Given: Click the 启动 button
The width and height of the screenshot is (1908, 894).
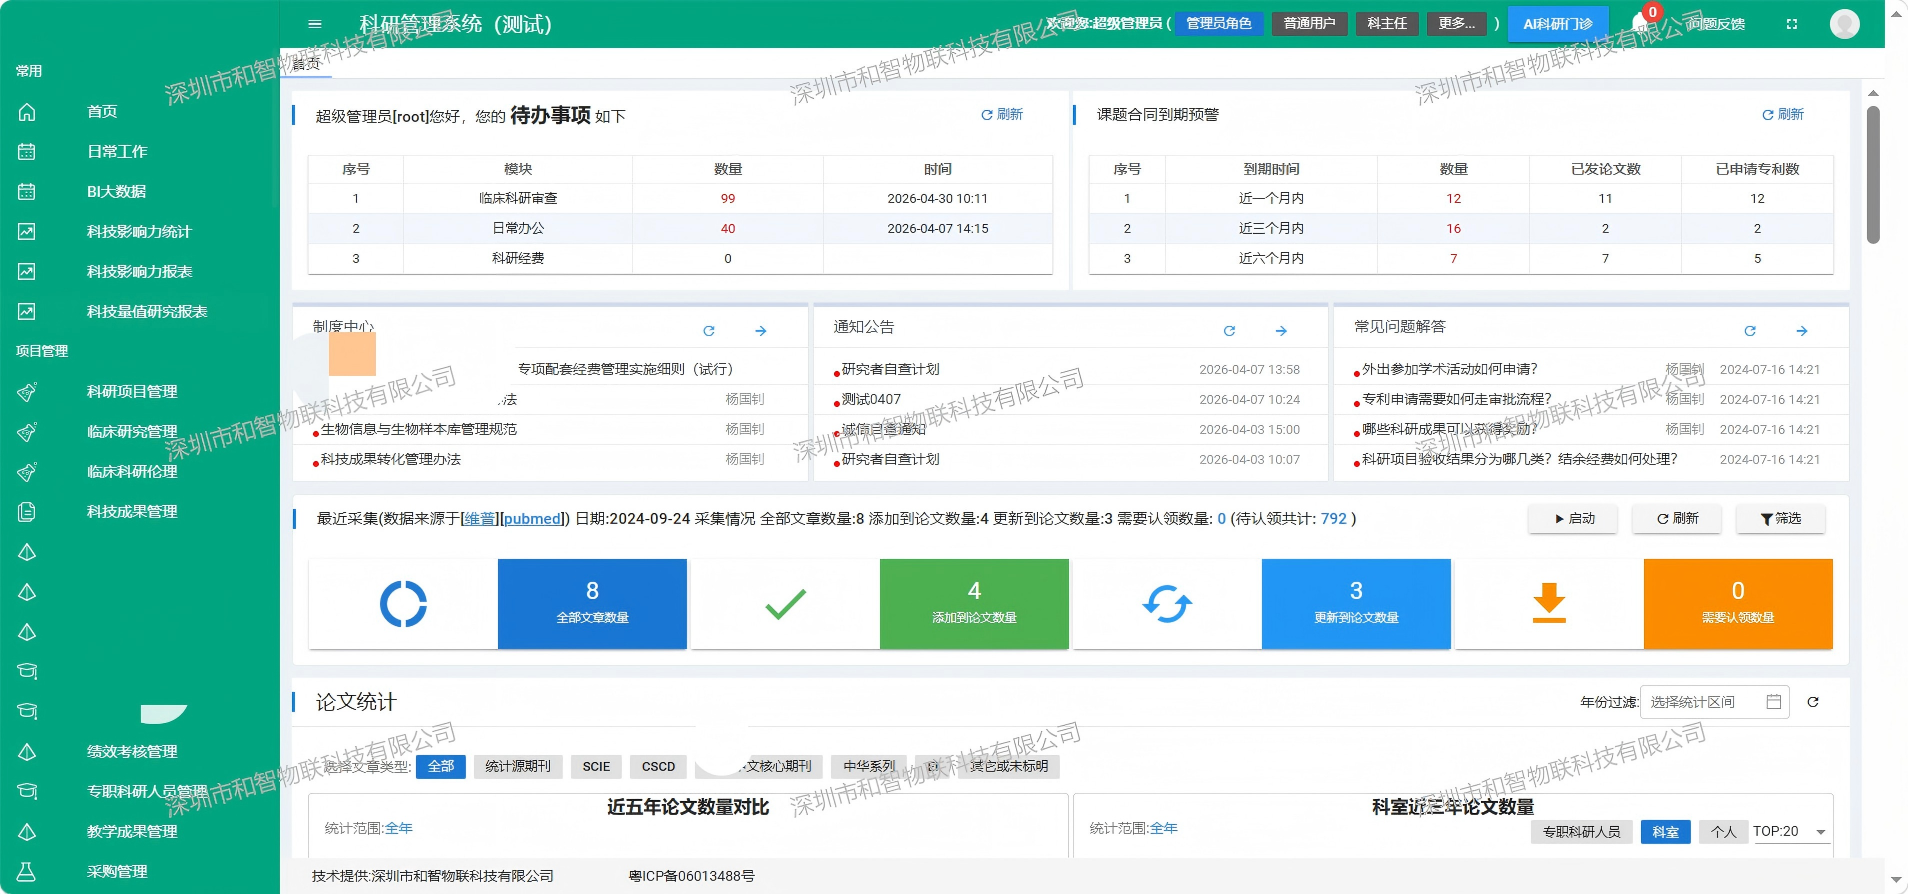Looking at the screenshot, I should [1573, 519].
